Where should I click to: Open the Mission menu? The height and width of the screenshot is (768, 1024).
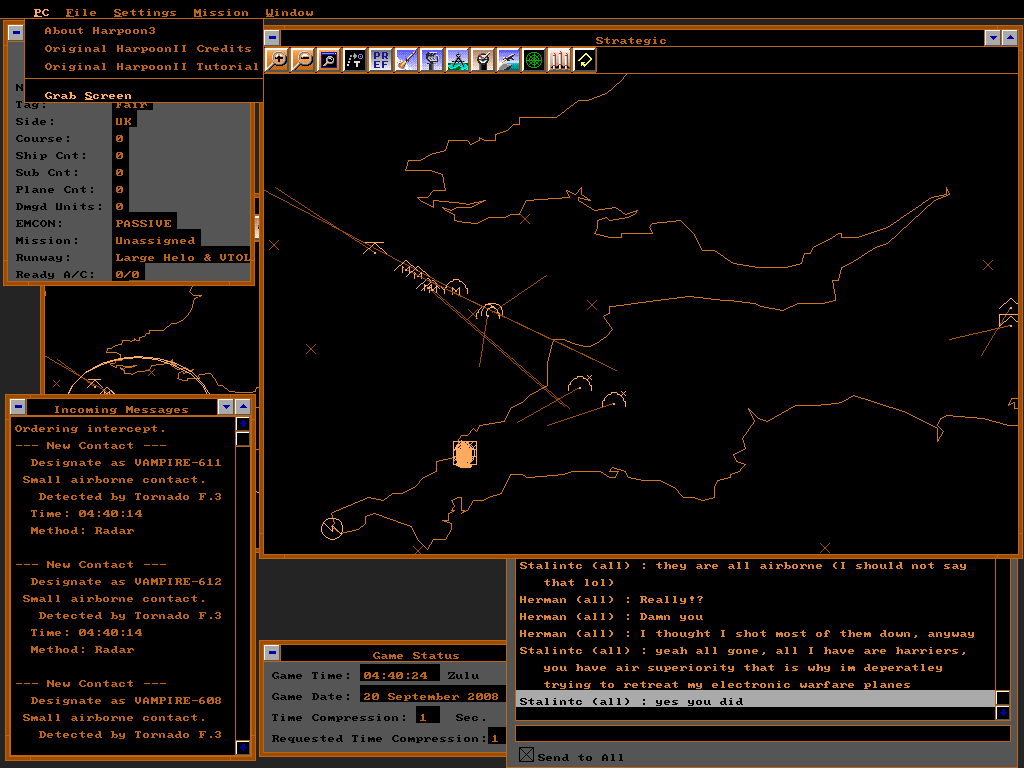click(221, 12)
